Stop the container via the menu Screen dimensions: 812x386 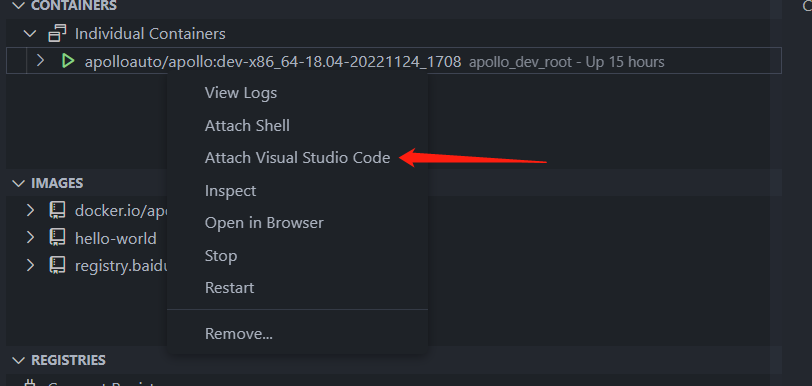[221, 256]
